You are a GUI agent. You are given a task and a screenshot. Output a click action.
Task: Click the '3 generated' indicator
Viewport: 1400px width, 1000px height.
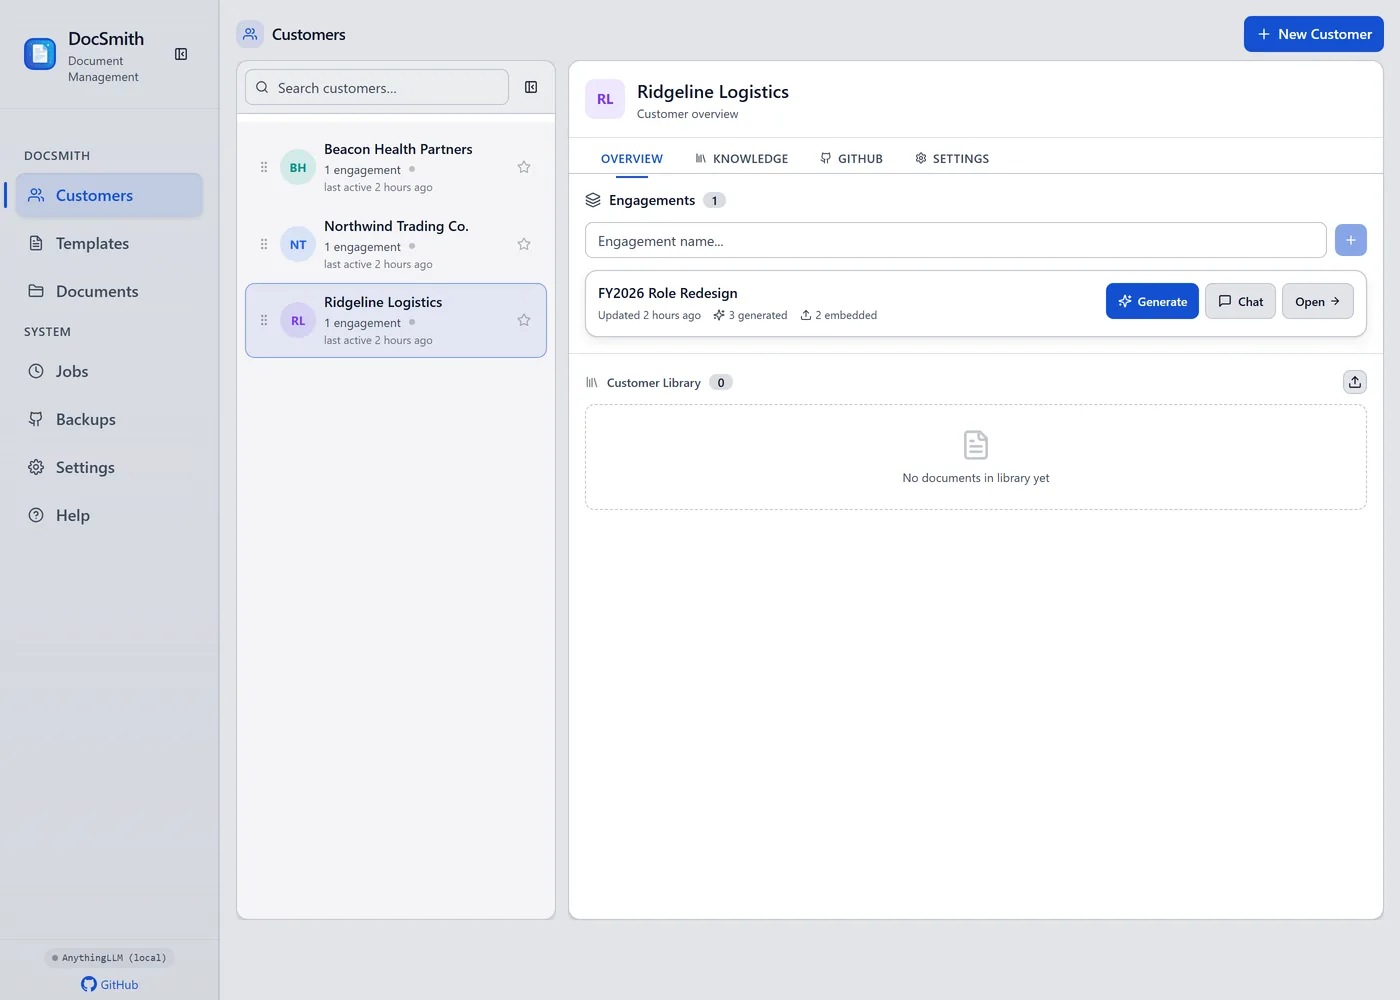point(750,315)
